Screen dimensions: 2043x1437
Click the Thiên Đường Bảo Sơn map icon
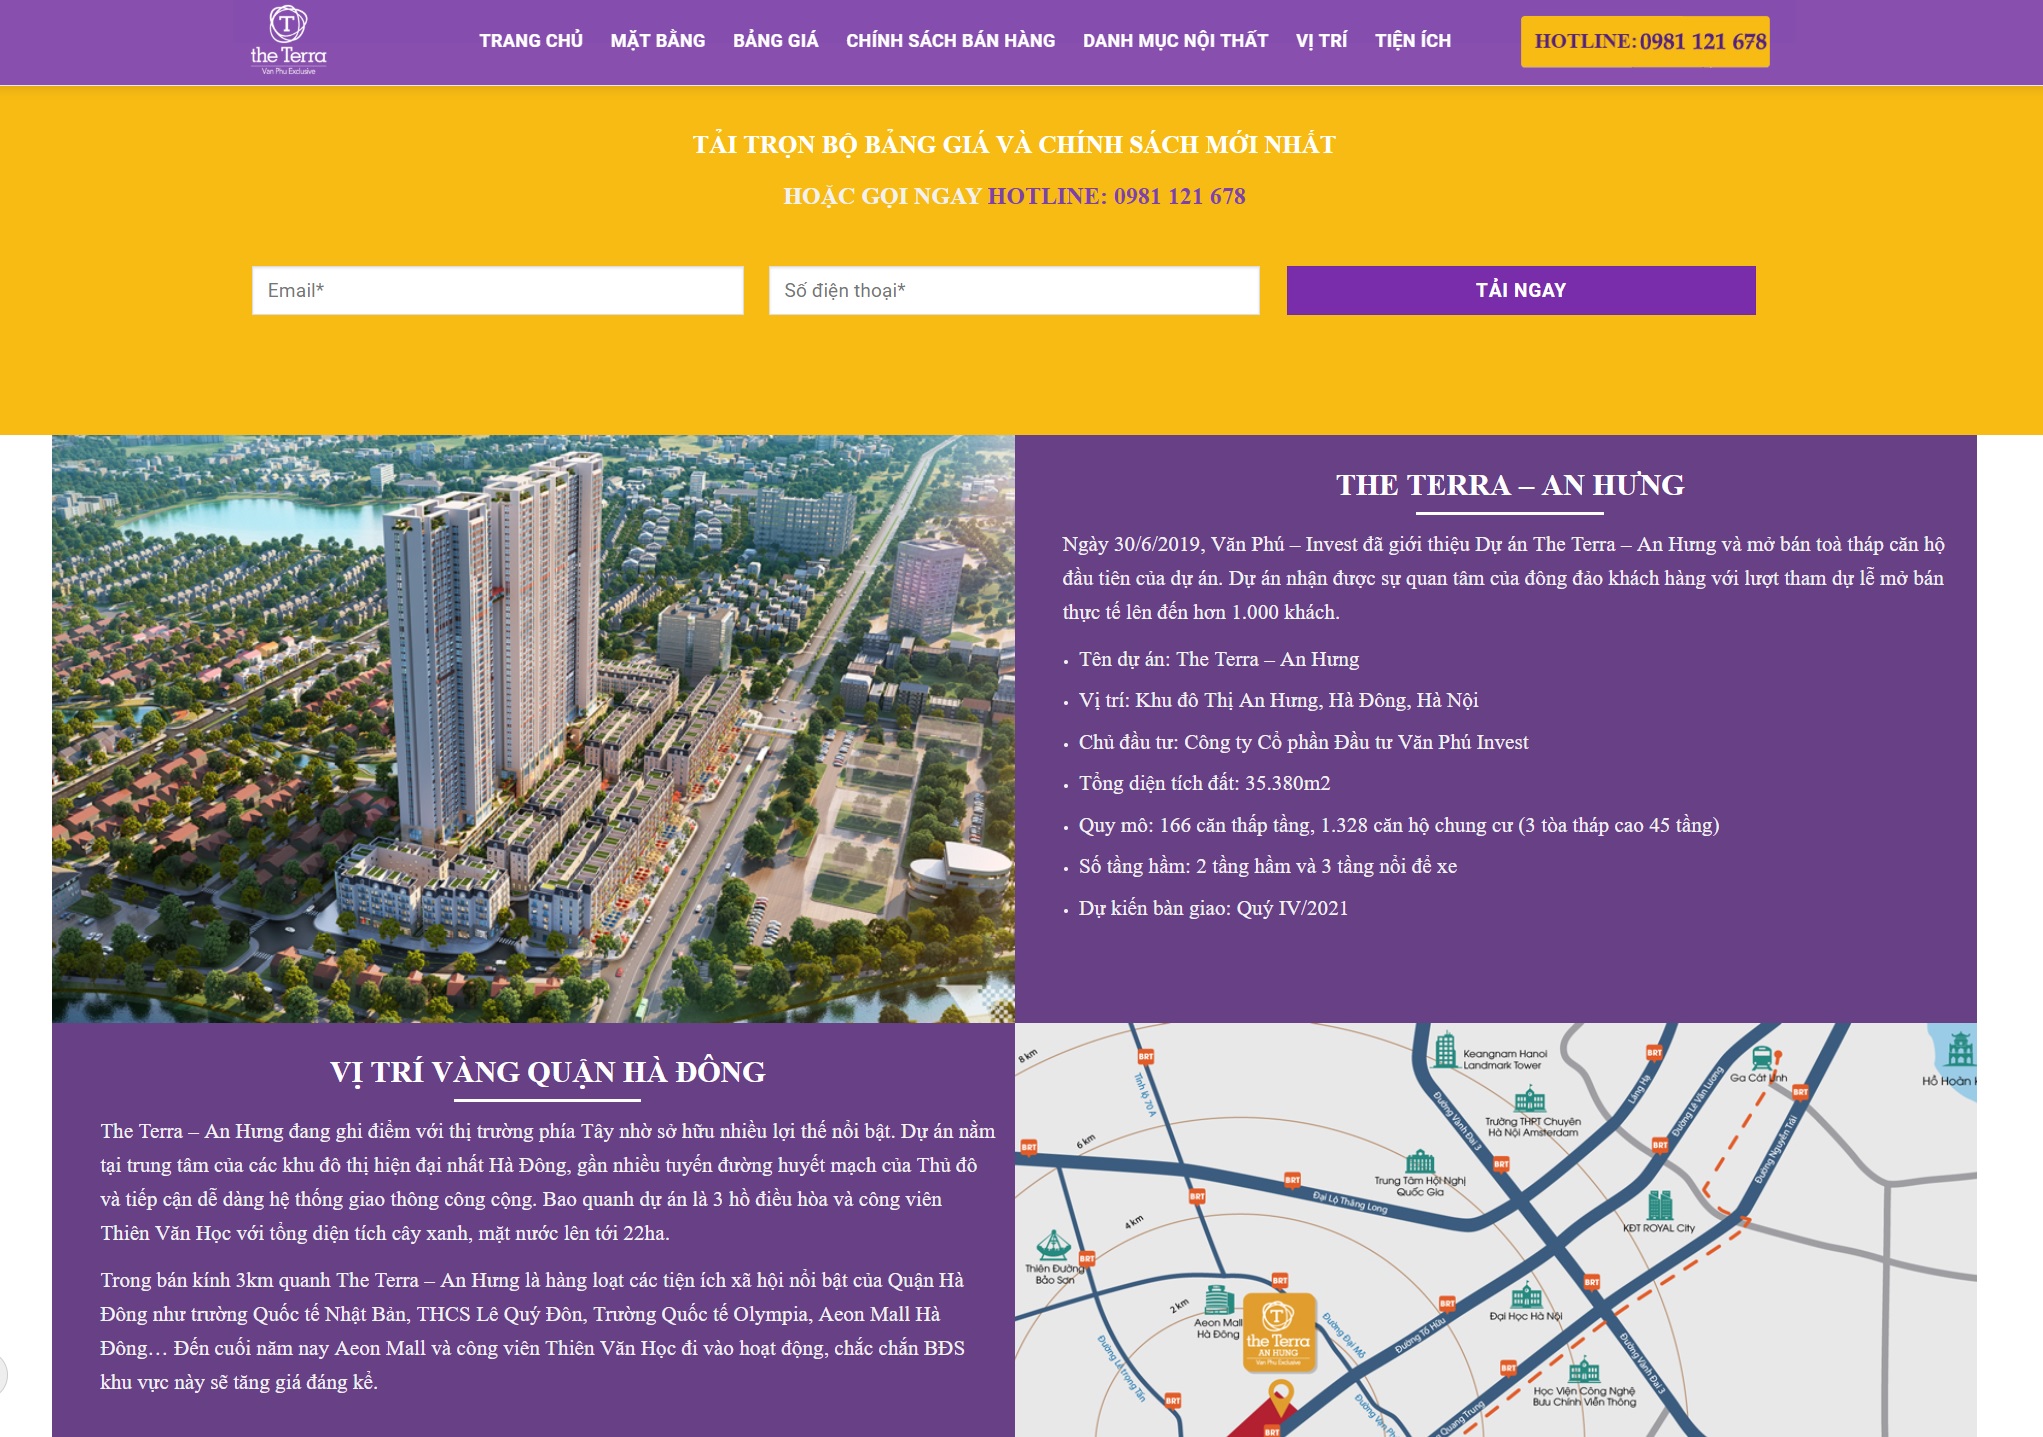click(1053, 1246)
